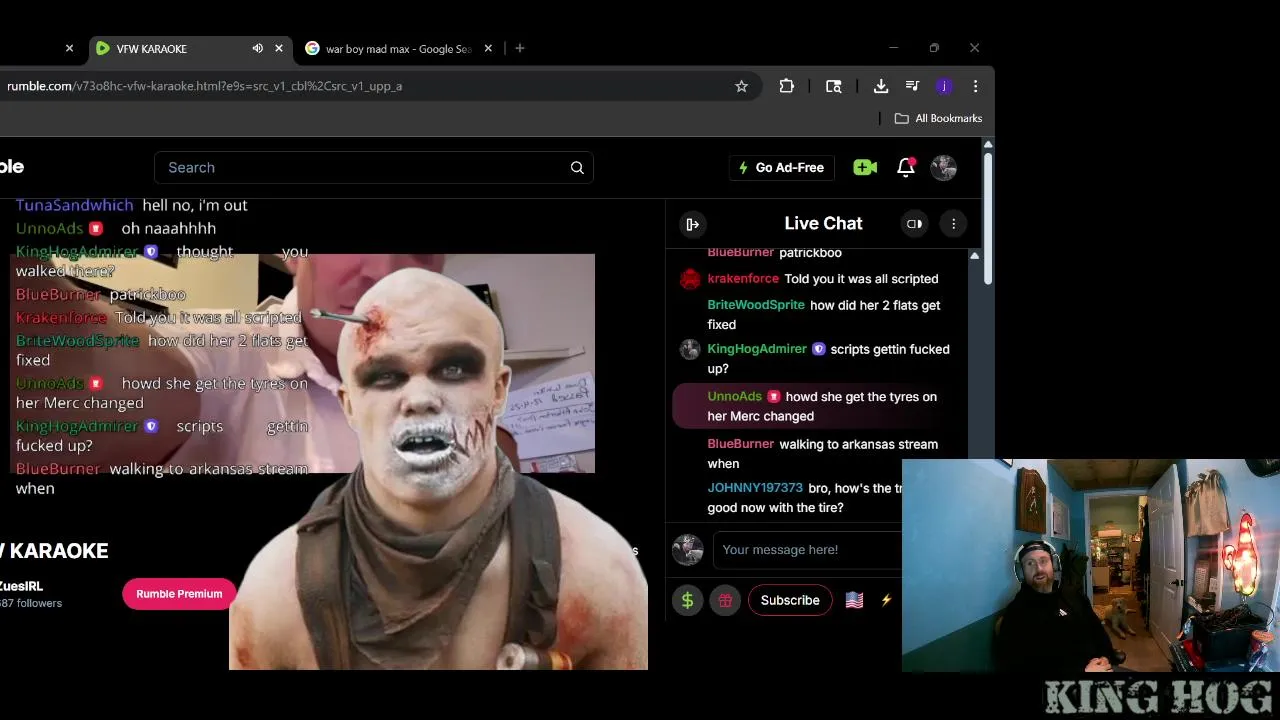Open the notifications bell
This screenshot has height=720, width=1280.
(906, 167)
